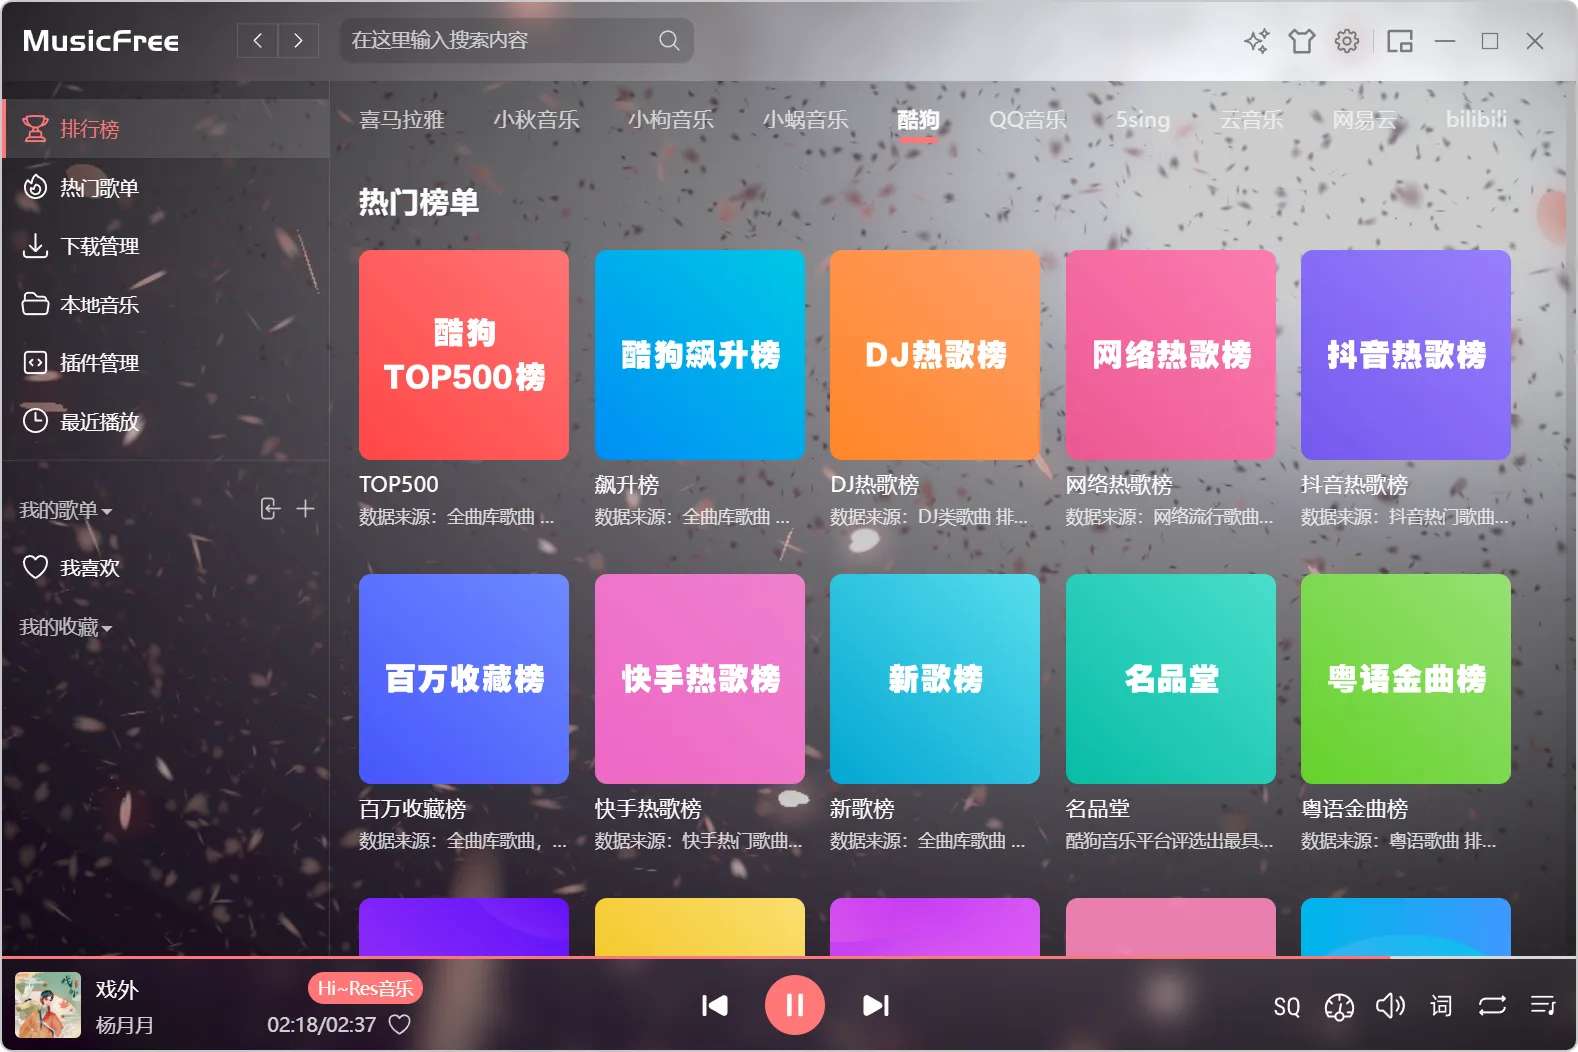Open 抖音热歌榜 chart card
The image size is (1578, 1052).
point(1406,355)
